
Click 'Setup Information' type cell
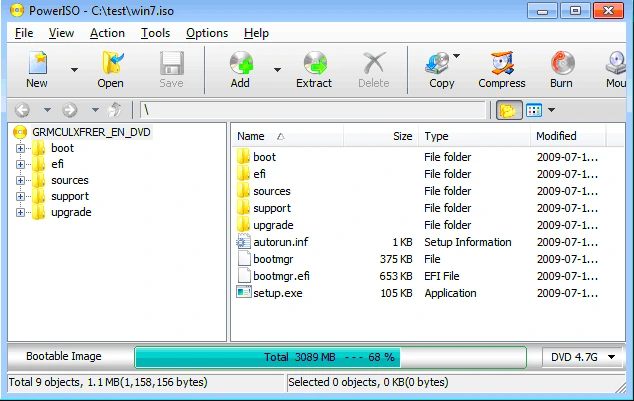468,242
